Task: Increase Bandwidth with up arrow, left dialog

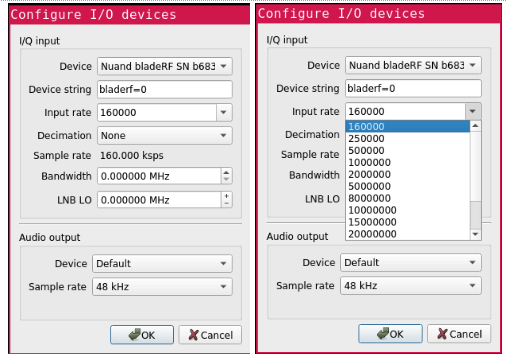Action: click(x=226, y=172)
